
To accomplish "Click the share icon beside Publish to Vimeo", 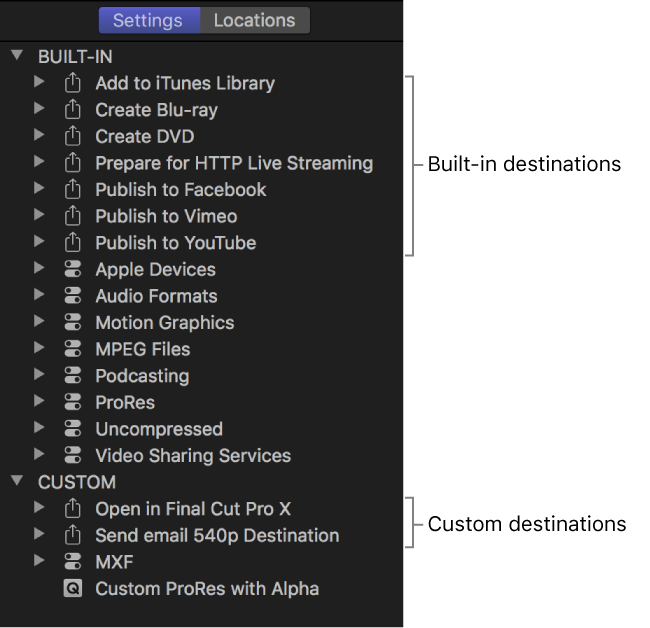I will click(x=73, y=215).
